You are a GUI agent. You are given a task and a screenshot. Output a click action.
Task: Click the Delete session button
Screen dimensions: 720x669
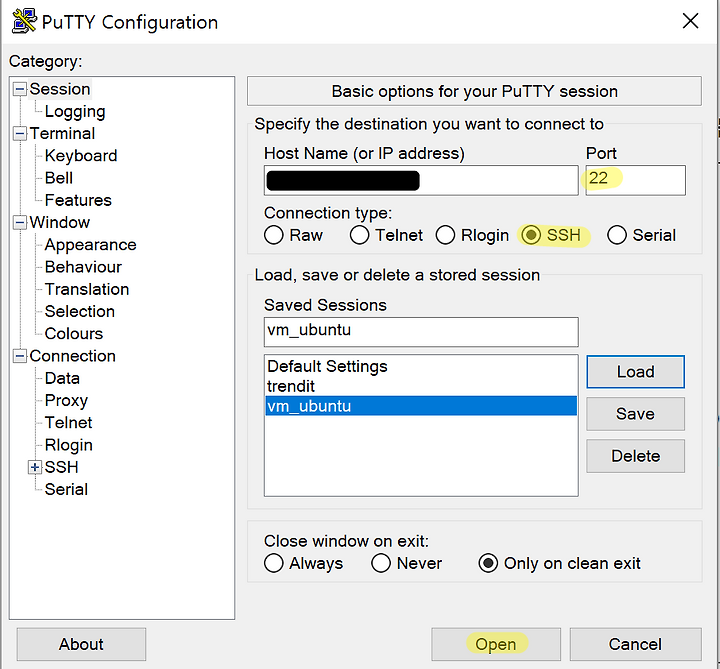coord(636,456)
